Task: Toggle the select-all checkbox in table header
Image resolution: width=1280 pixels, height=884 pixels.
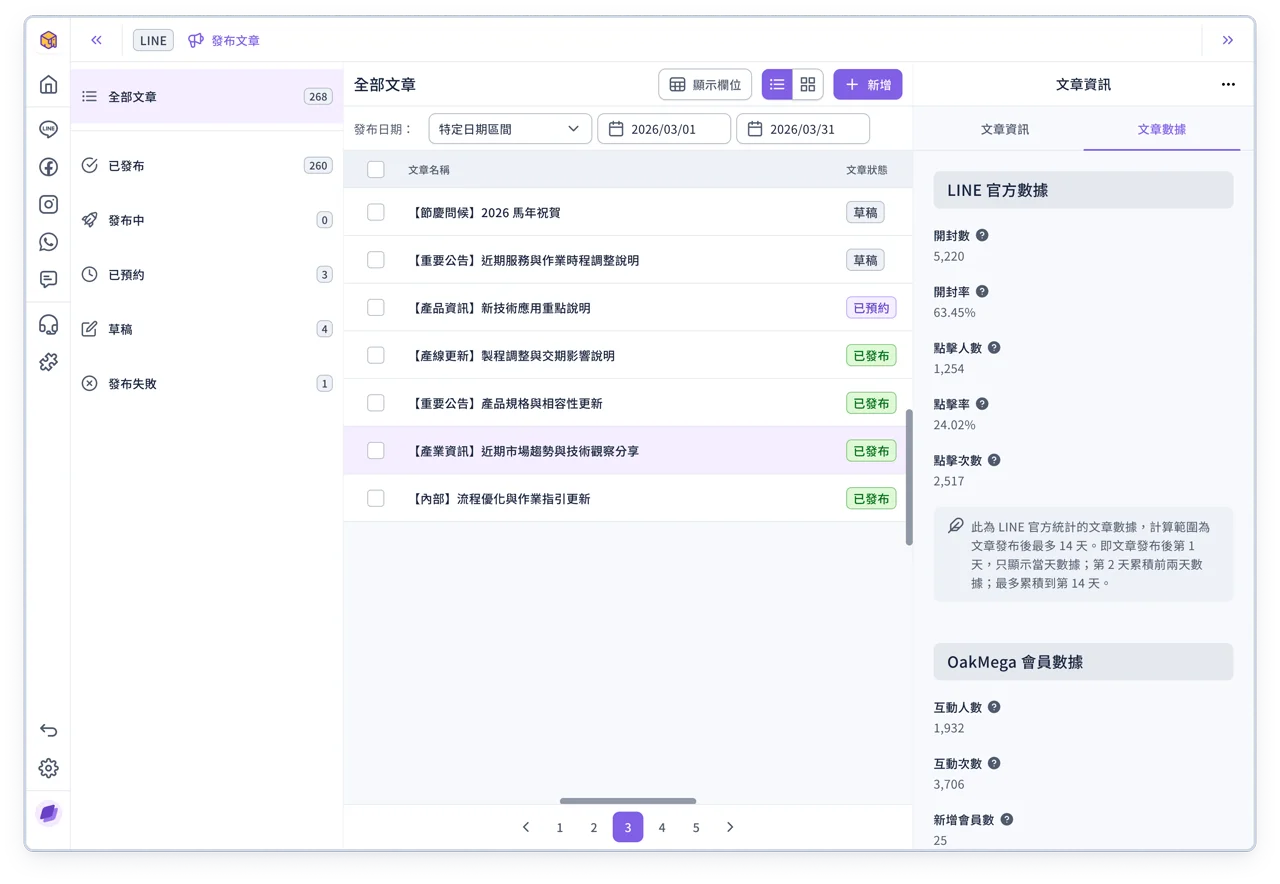Action: click(x=376, y=170)
